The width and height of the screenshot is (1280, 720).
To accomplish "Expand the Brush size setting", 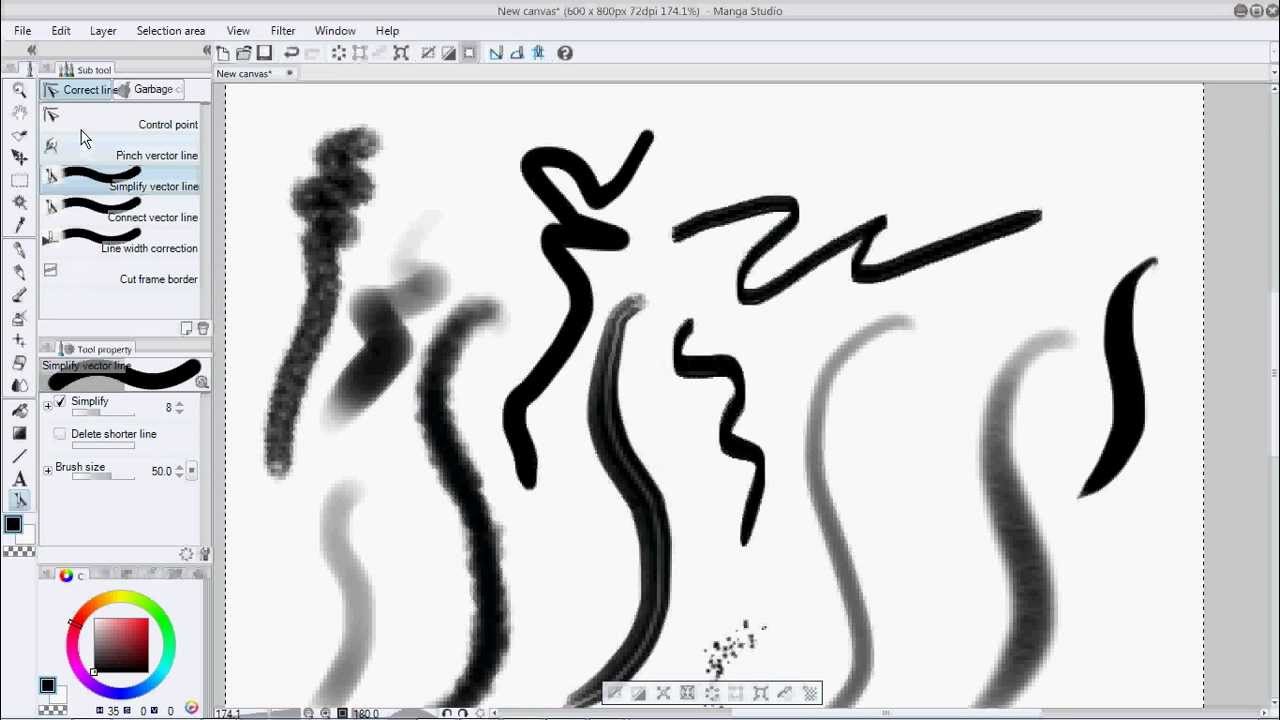I will click(47, 468).
